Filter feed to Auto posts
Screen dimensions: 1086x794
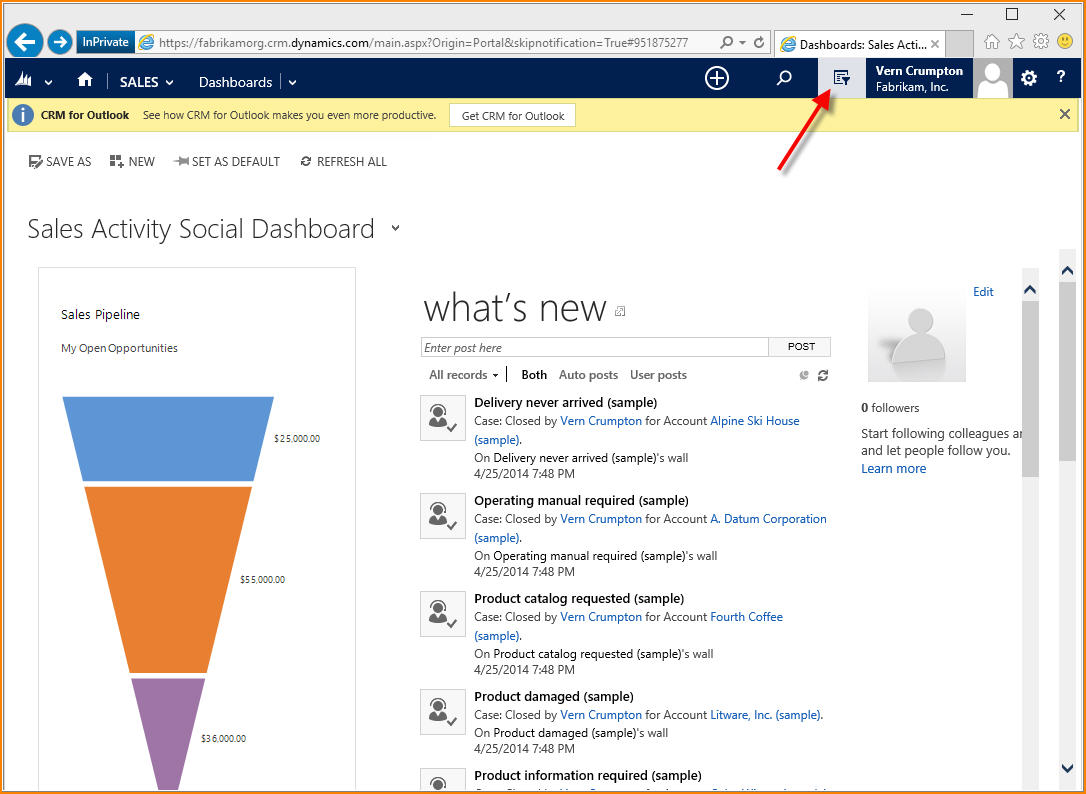click(x=588, y=375)
